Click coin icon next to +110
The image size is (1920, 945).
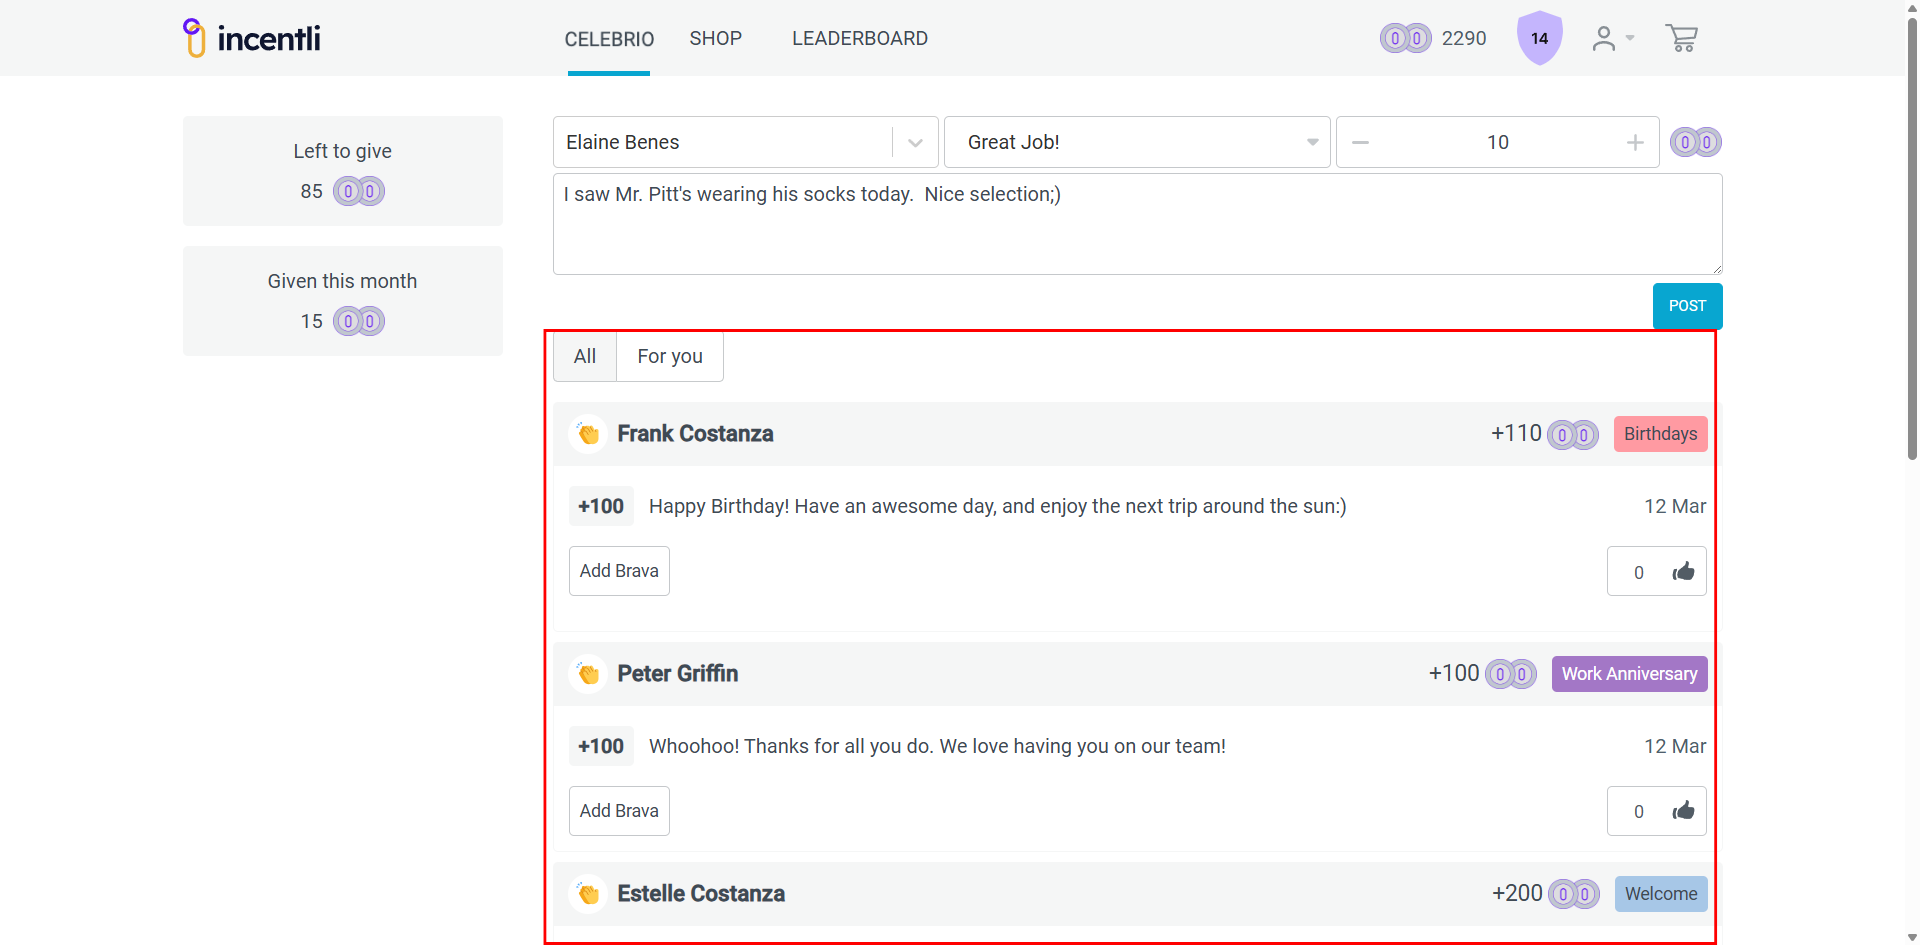[x=1573, y=434]
